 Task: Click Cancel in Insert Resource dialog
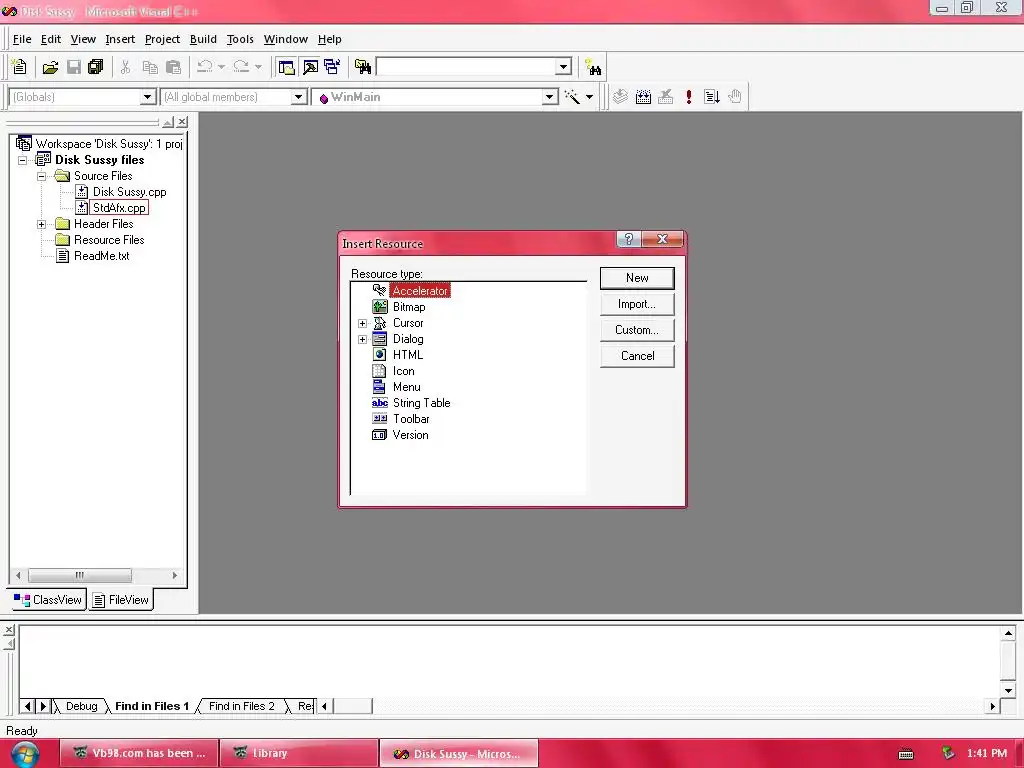(x=637, y=356)
